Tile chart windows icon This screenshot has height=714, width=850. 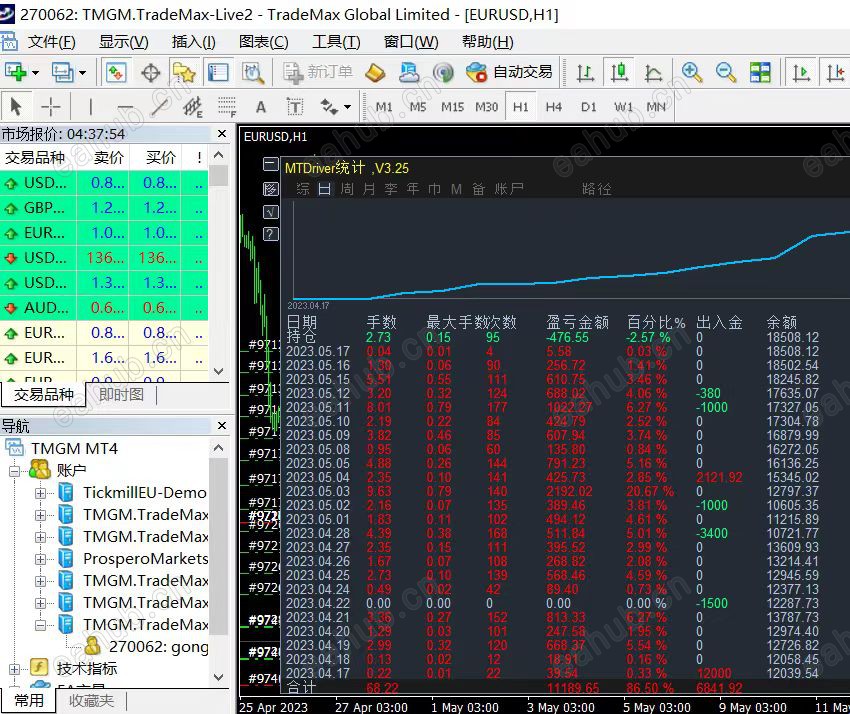click(x=760, y=72)
